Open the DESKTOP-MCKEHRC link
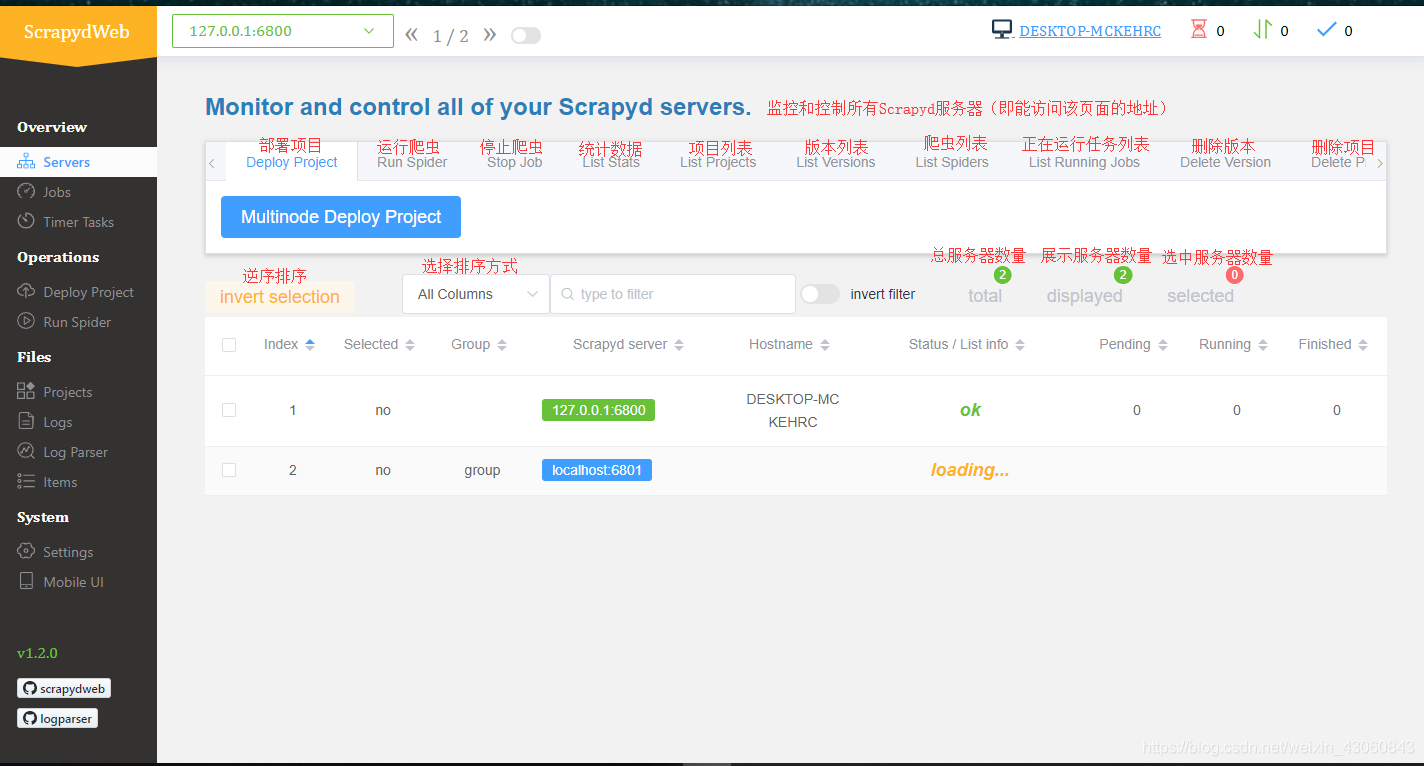The width and height of the screenshot is (1424, 766). click(1090, 31)
